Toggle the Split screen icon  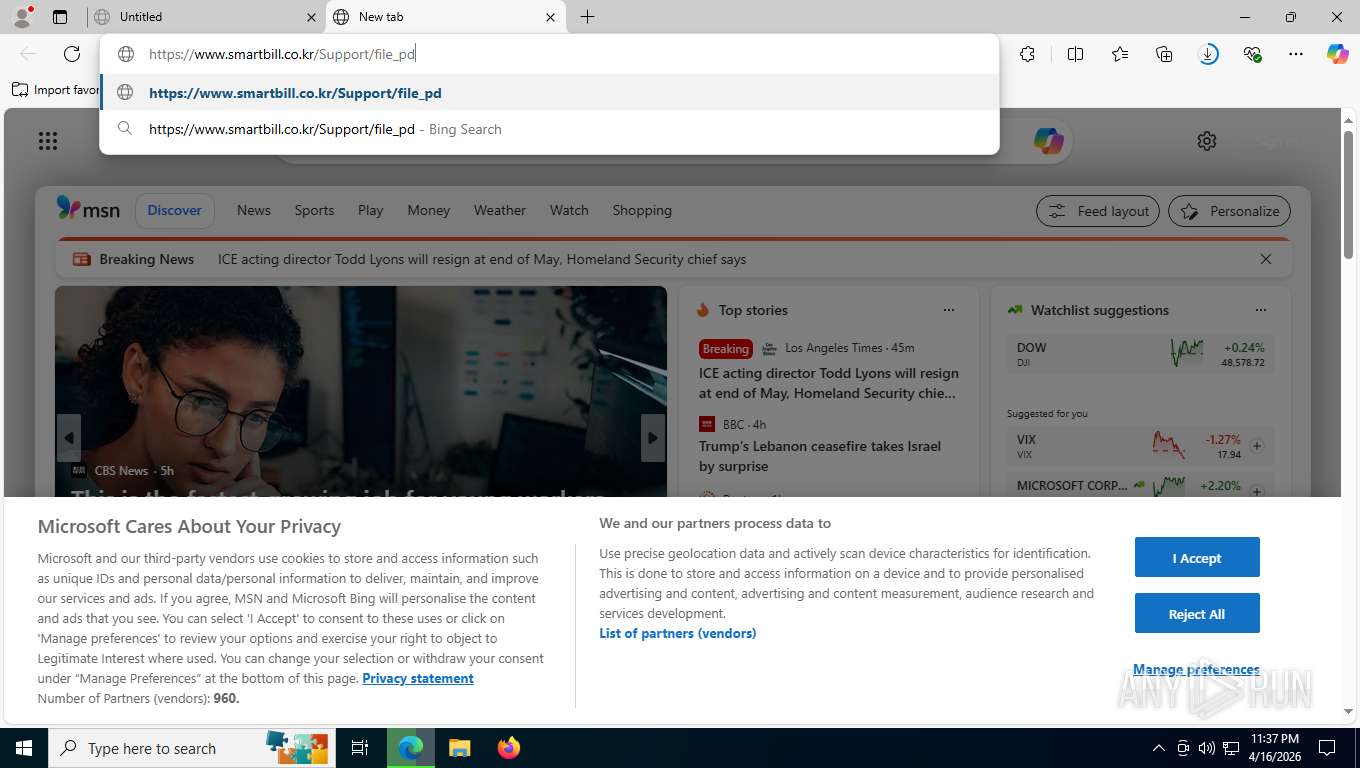coord(1075,54)
